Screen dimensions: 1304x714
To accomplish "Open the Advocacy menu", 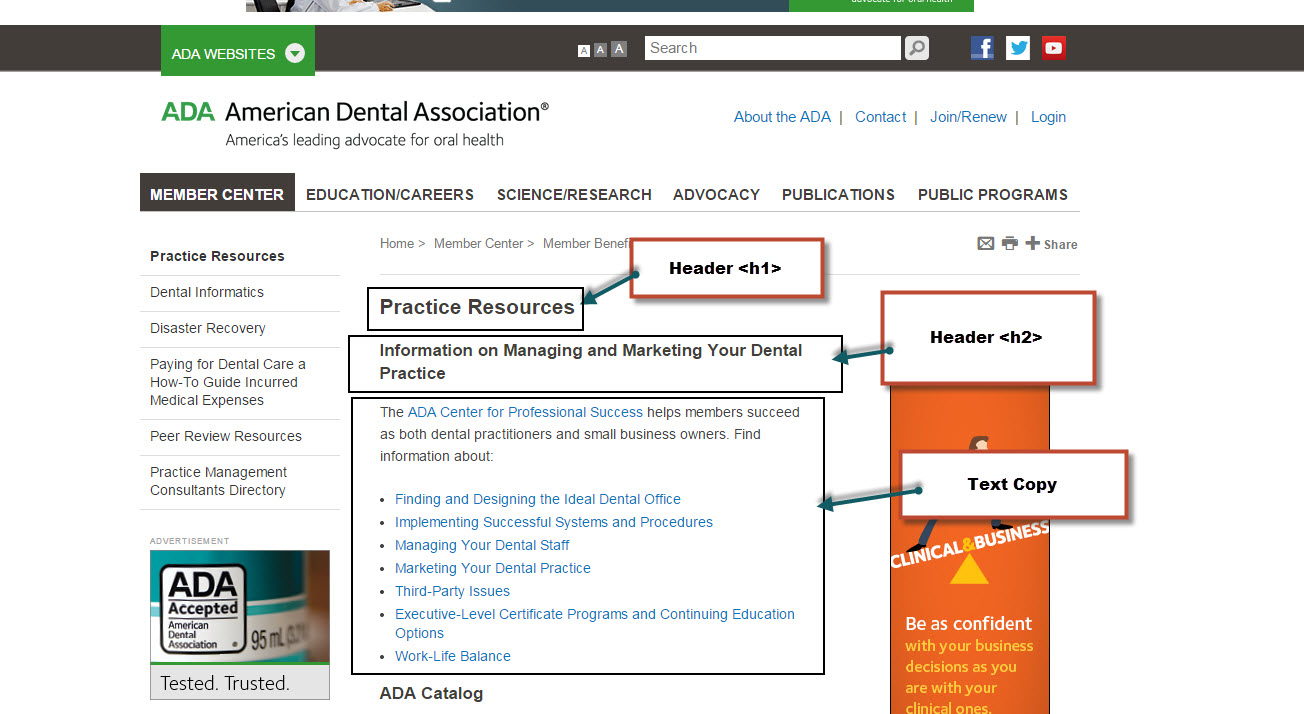I will coord(716,195).
